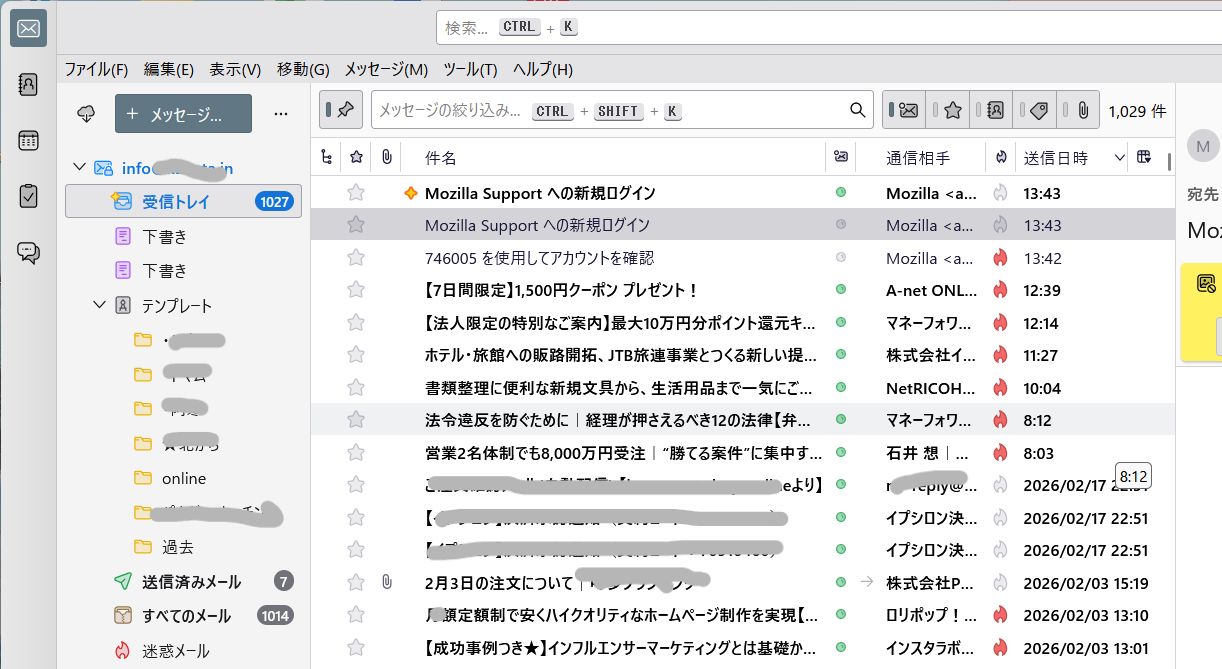Image resolution: width=1222 pixels, height=669 pixels.
Task: Open the Address Book space
Action: coord(28,85)
